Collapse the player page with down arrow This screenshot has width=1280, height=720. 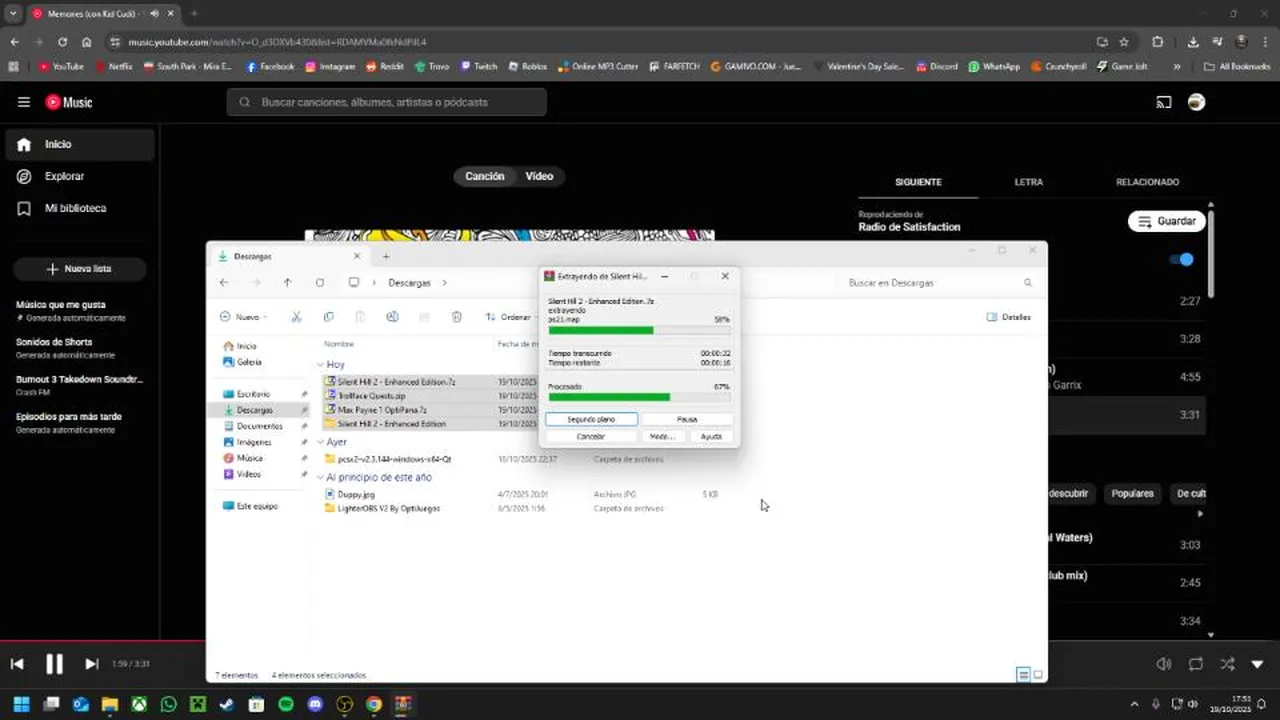tap(1257, 664)
